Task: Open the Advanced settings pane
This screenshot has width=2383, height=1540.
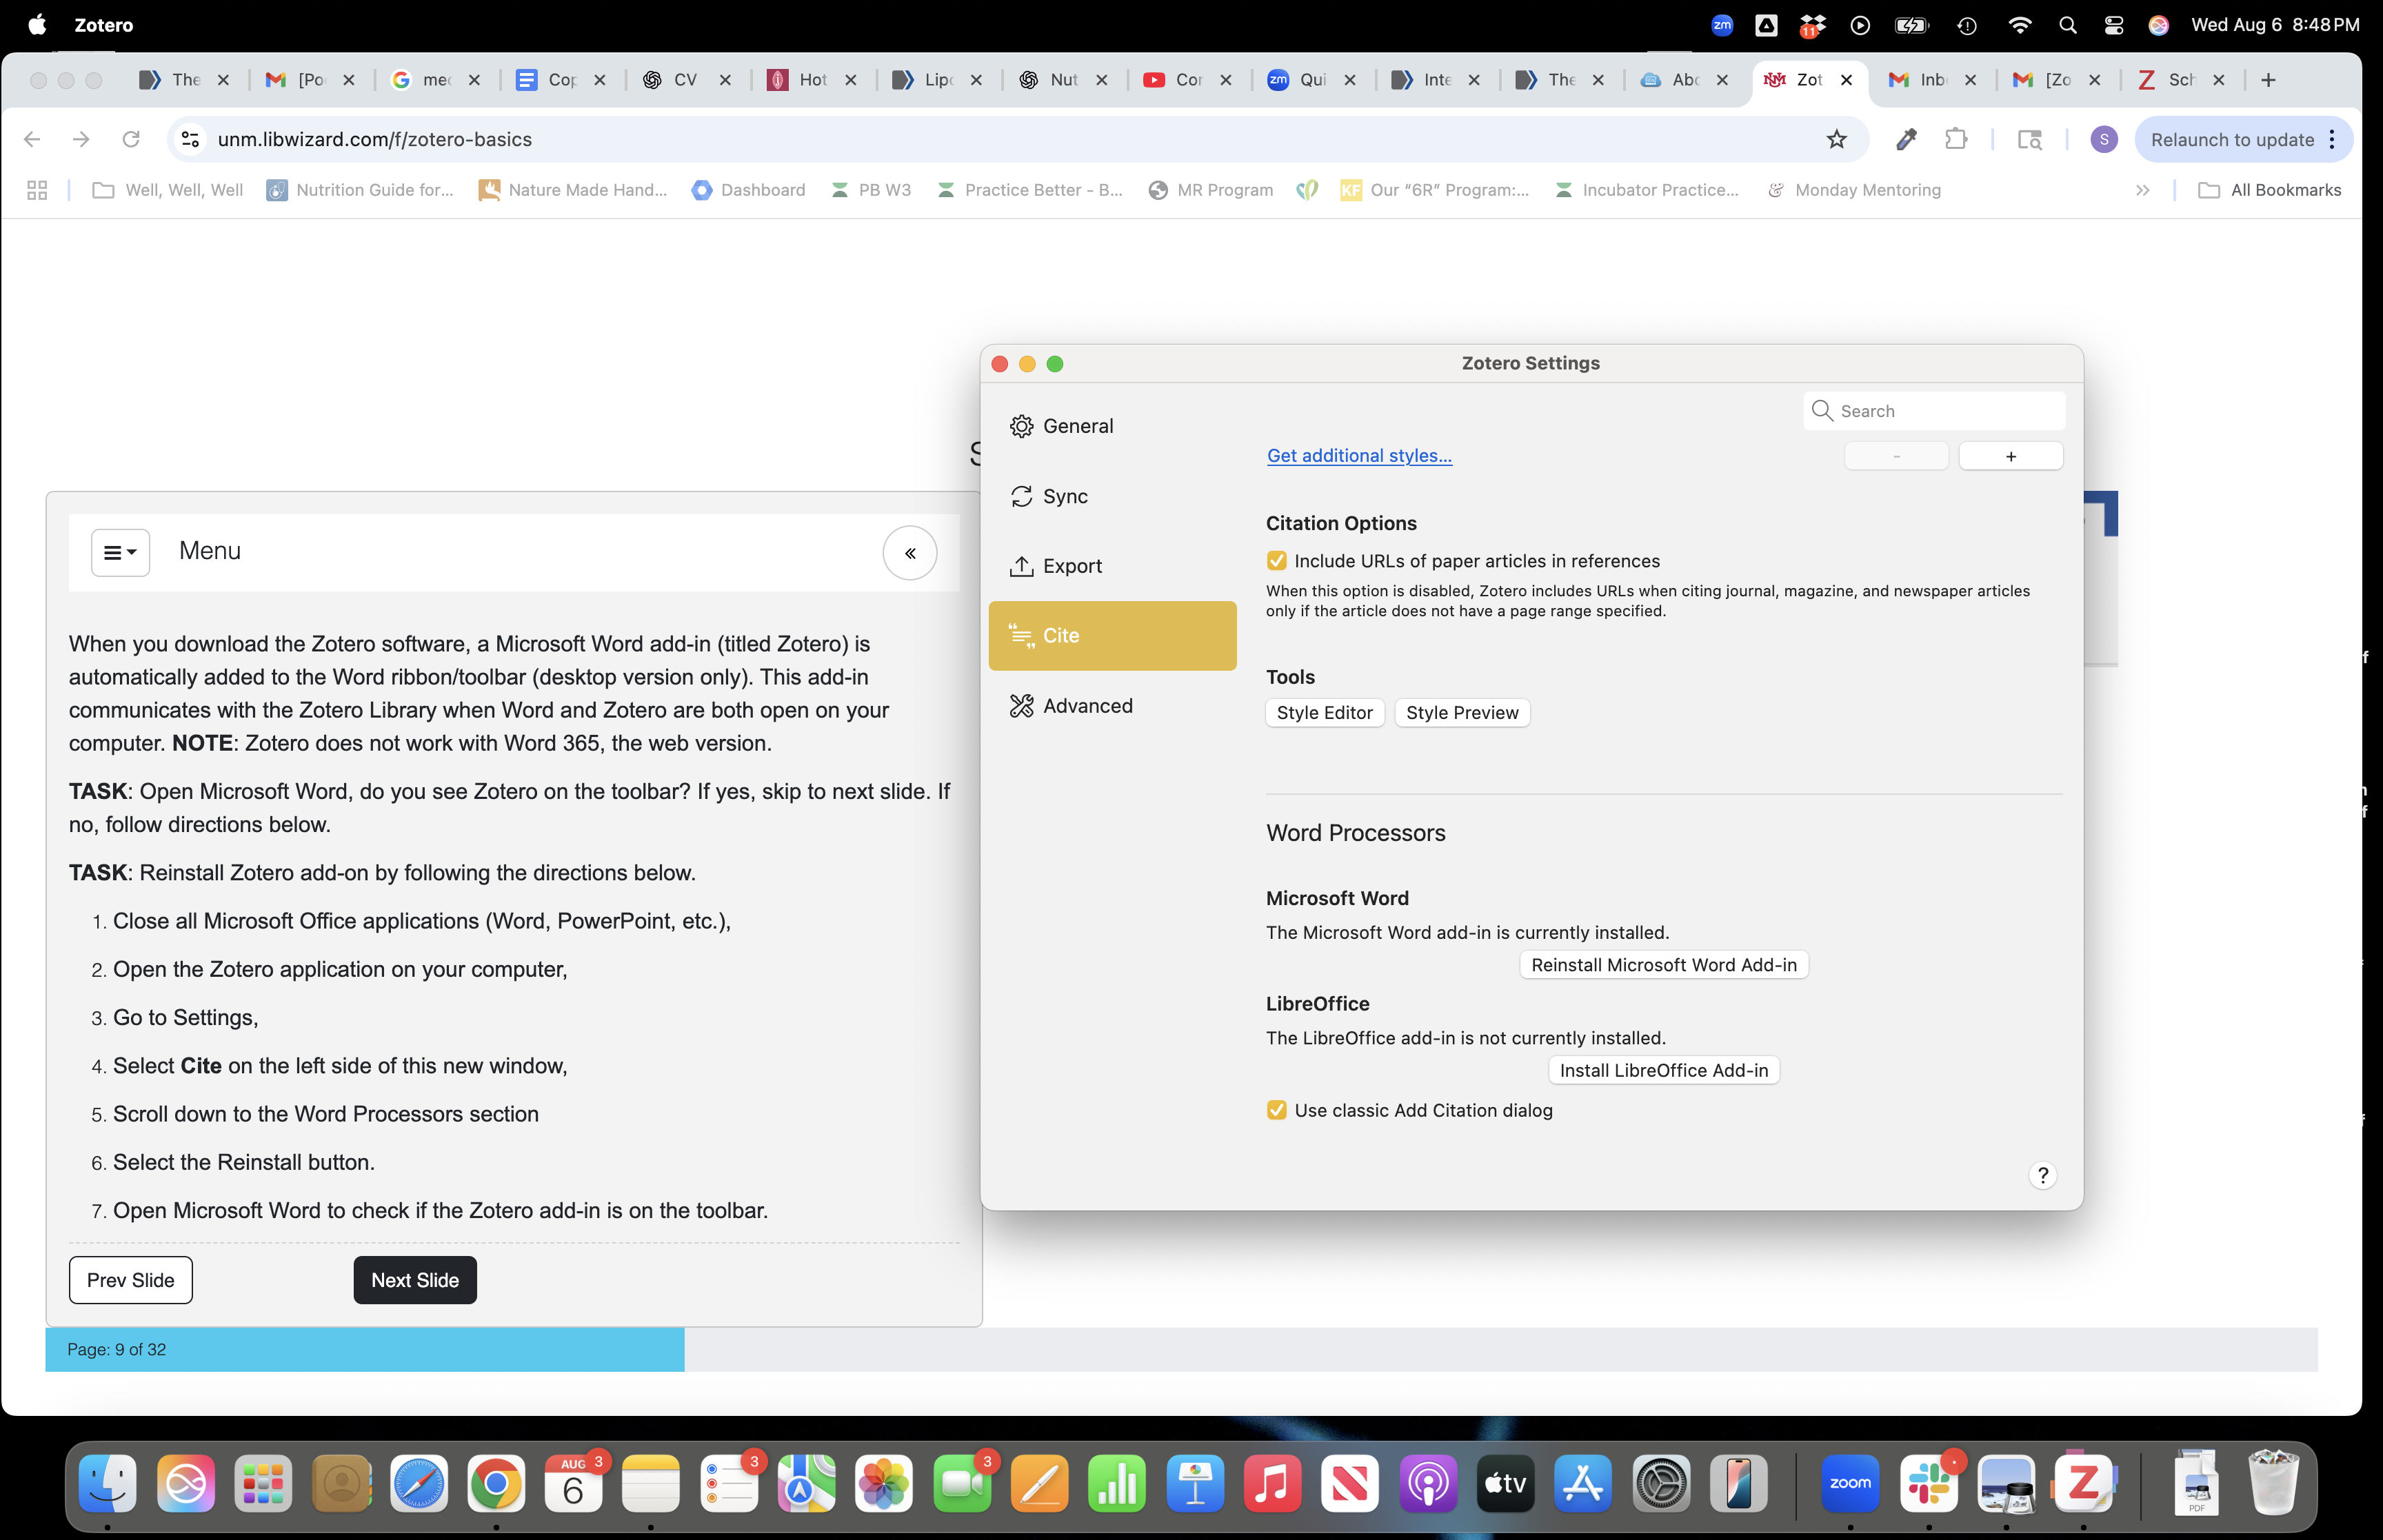Action: 1087,706
